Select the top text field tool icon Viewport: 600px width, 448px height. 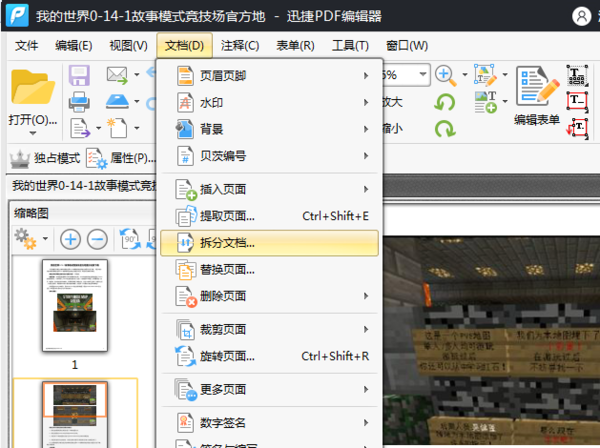[577, 75]
